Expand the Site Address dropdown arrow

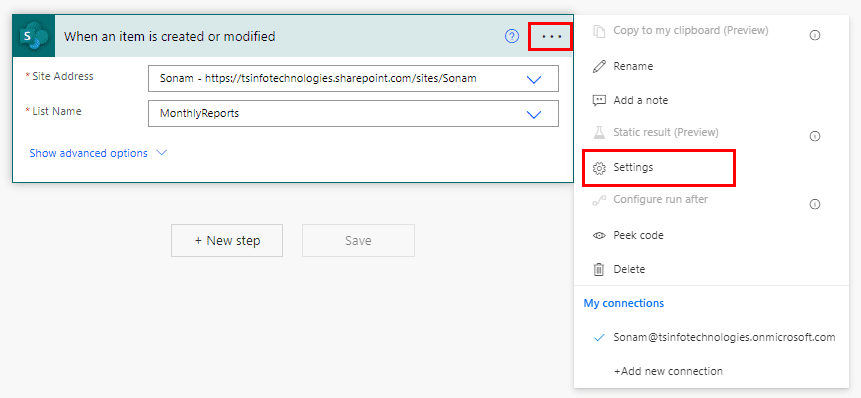point(534,79)
